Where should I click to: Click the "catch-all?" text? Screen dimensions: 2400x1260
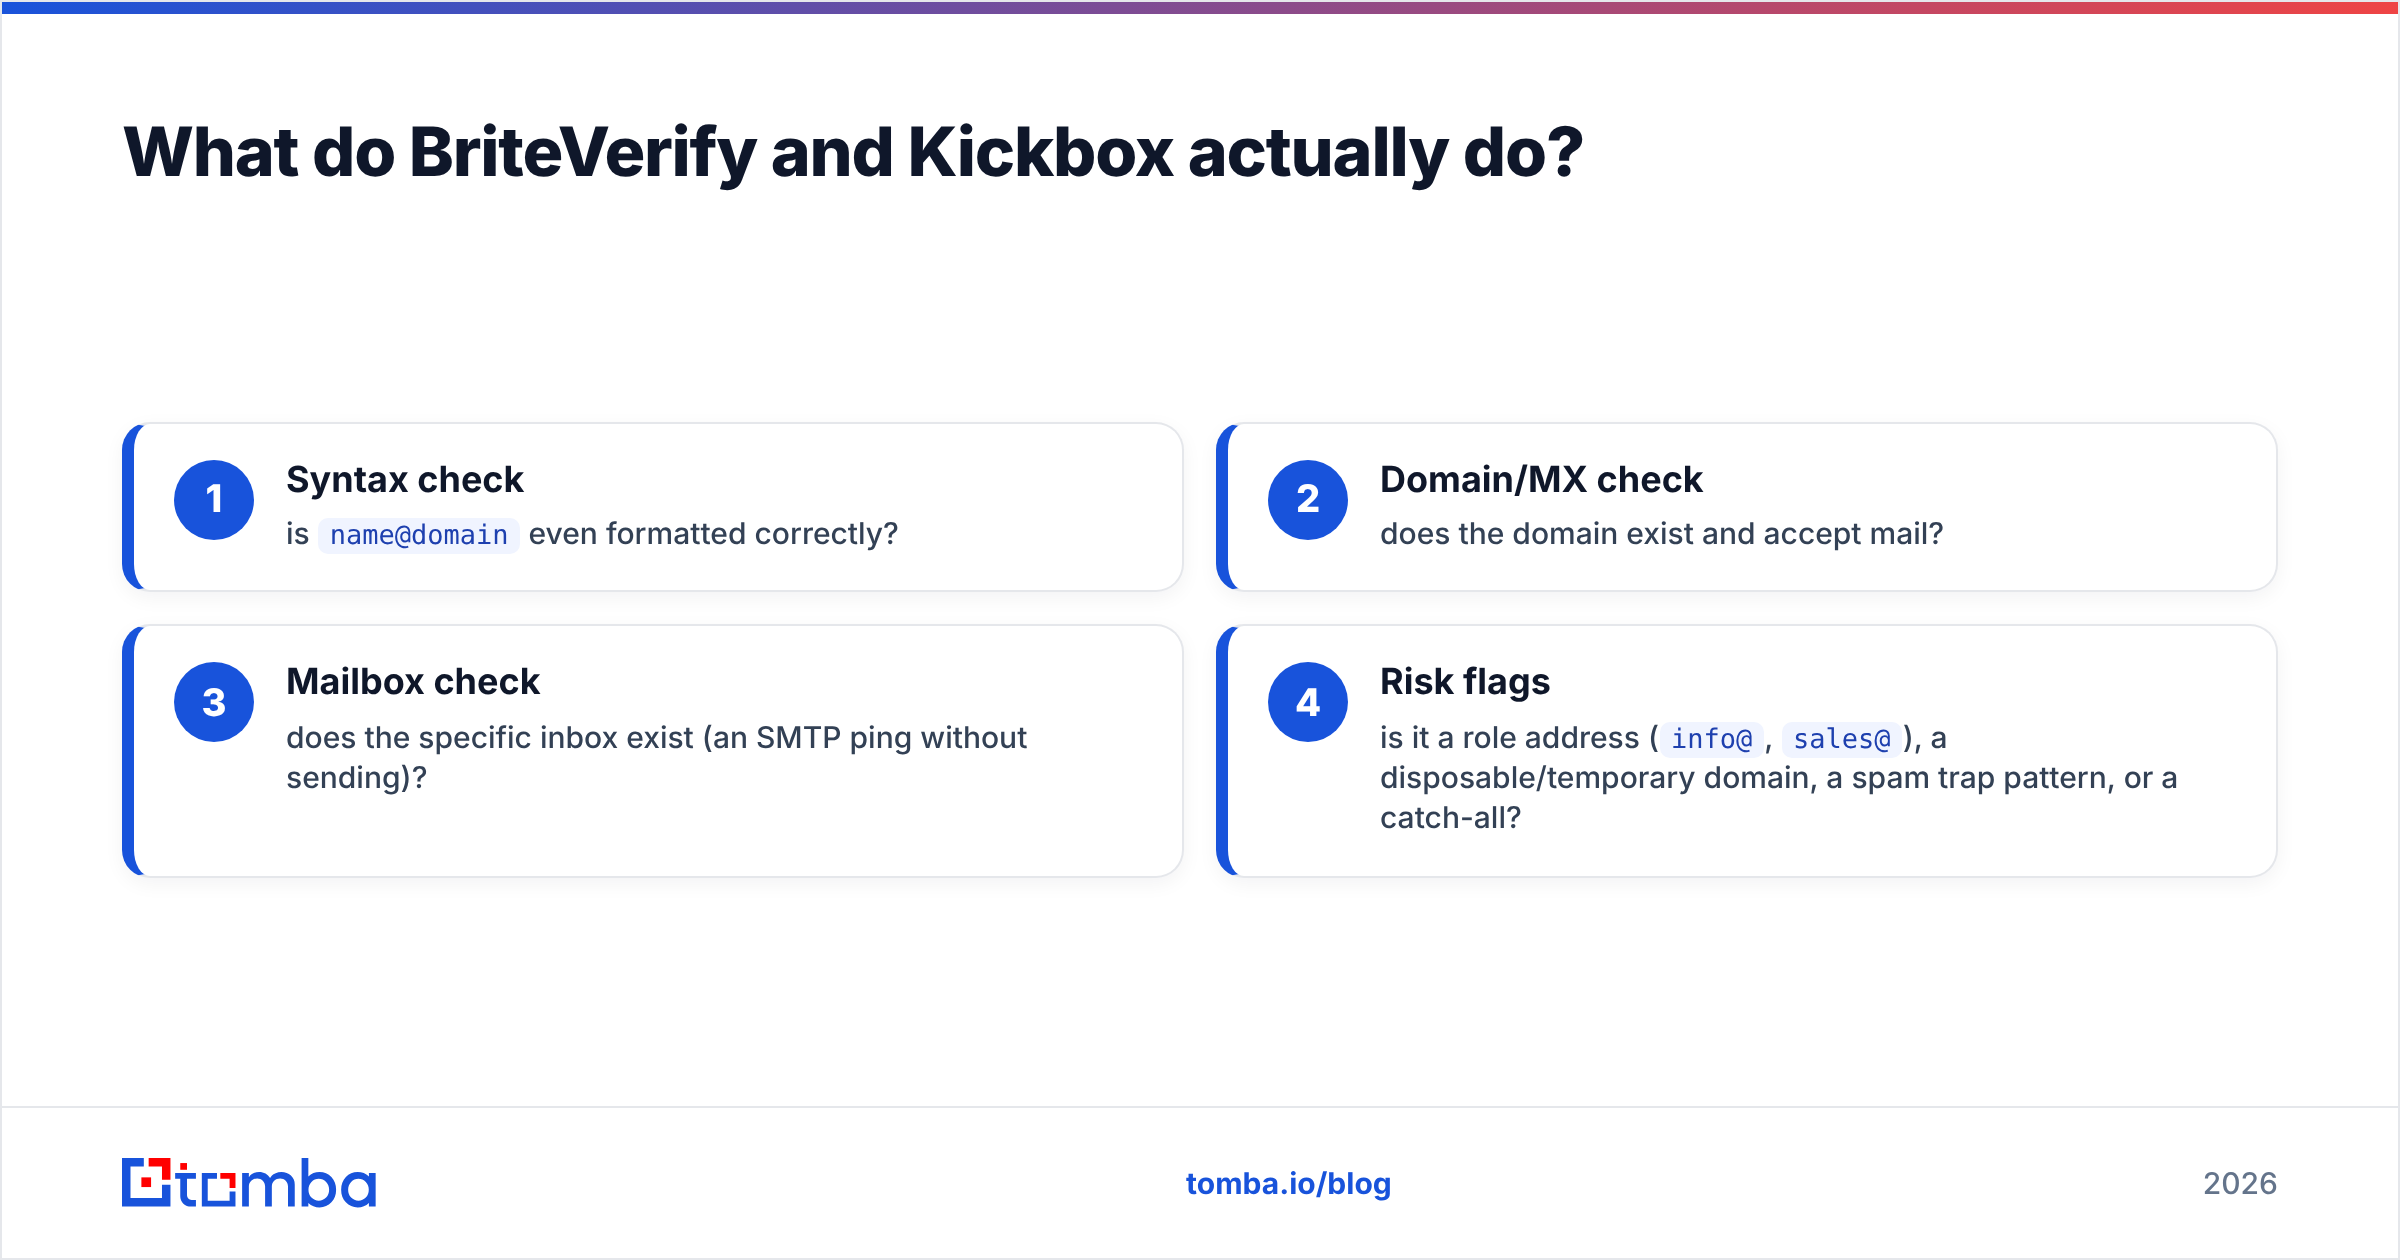coord(1450,818)
